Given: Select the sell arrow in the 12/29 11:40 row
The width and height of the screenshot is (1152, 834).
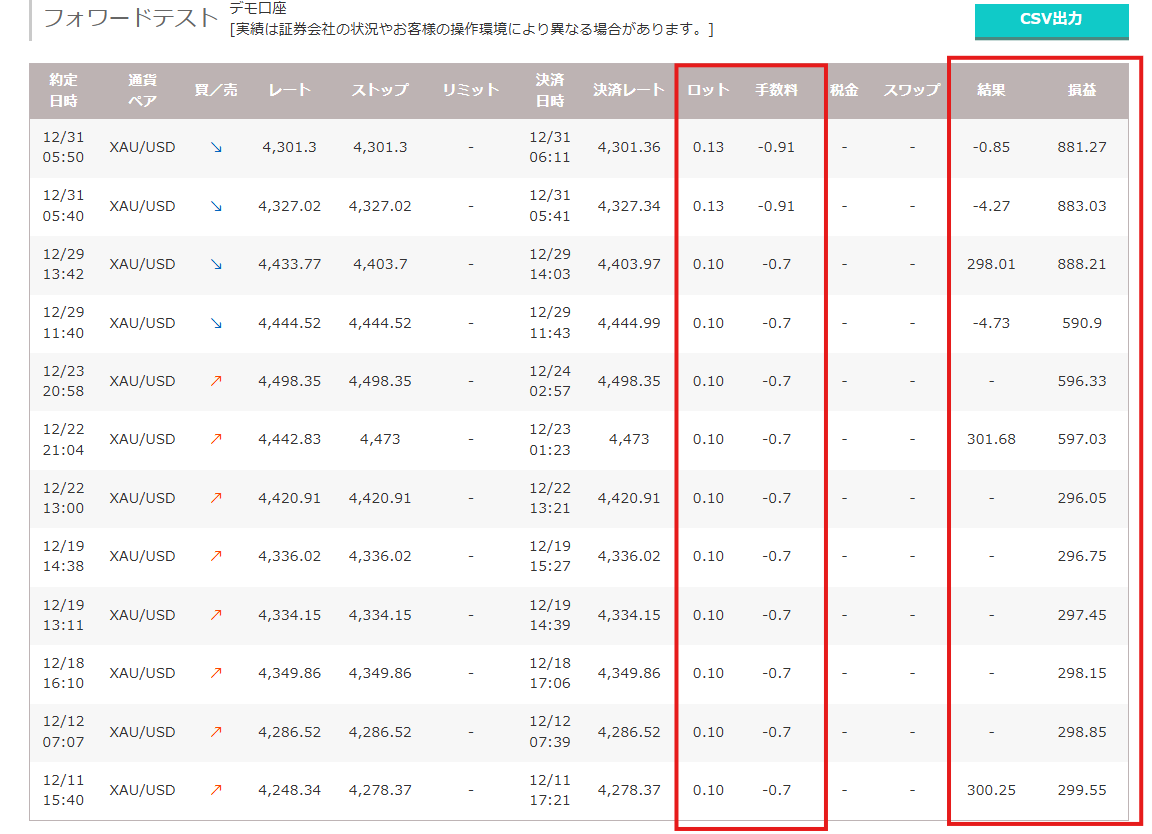Looking at the screenshot, I should tap(216, 323).
